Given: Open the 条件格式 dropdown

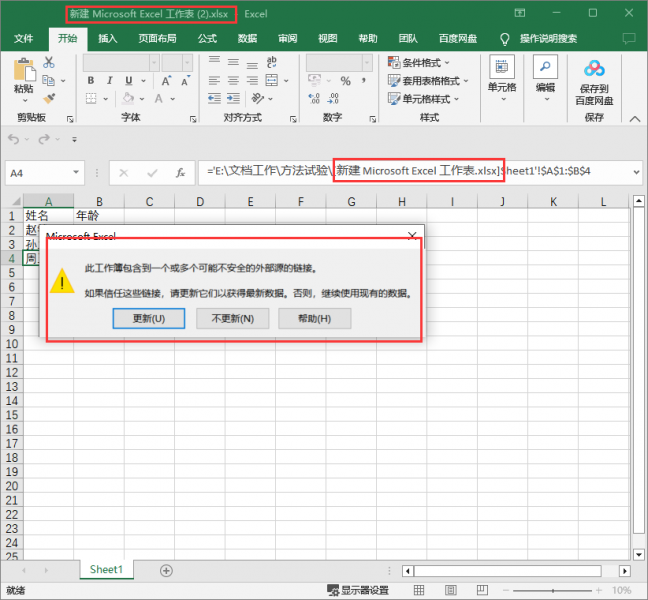Looking at the screenshot, I should [418, 63].
